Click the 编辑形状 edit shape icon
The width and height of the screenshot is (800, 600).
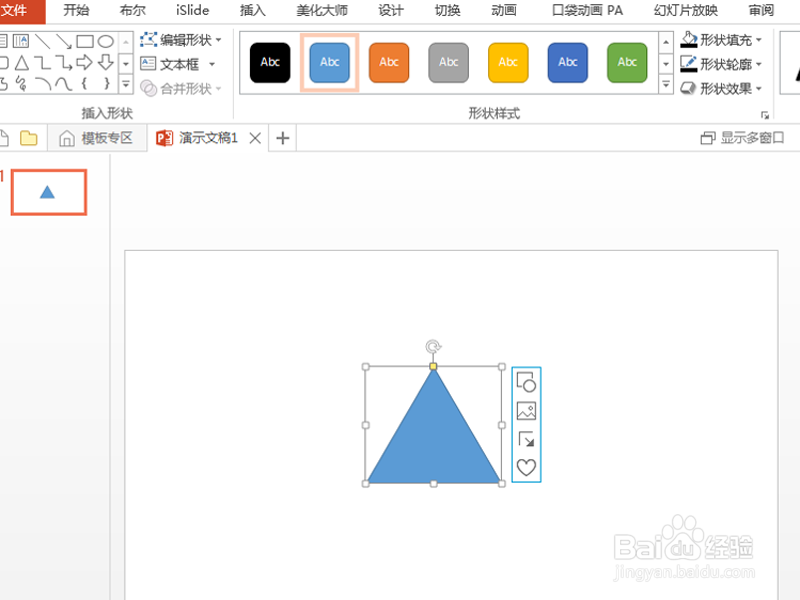click(x=148, y=39)
